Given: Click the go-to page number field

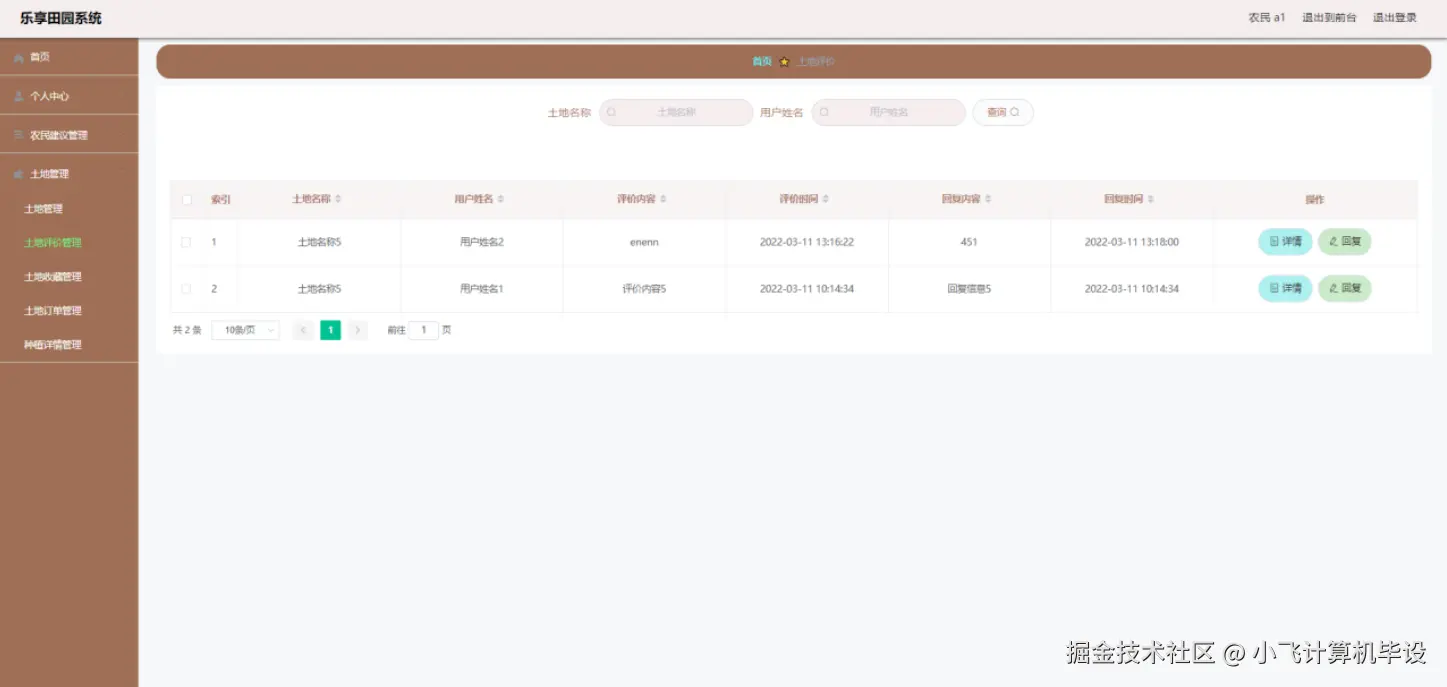Looking at the screenshot, I should 424,330.
